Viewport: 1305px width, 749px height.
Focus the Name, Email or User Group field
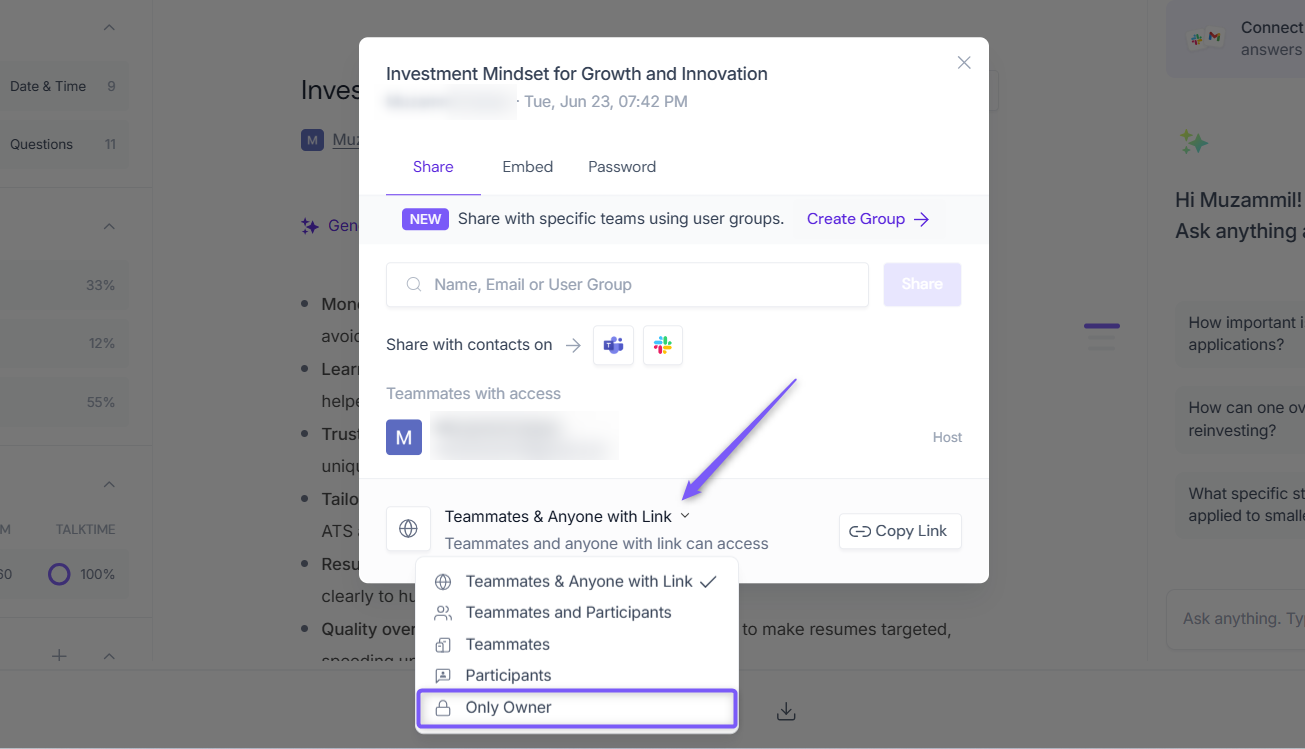(x=627, y=285)
